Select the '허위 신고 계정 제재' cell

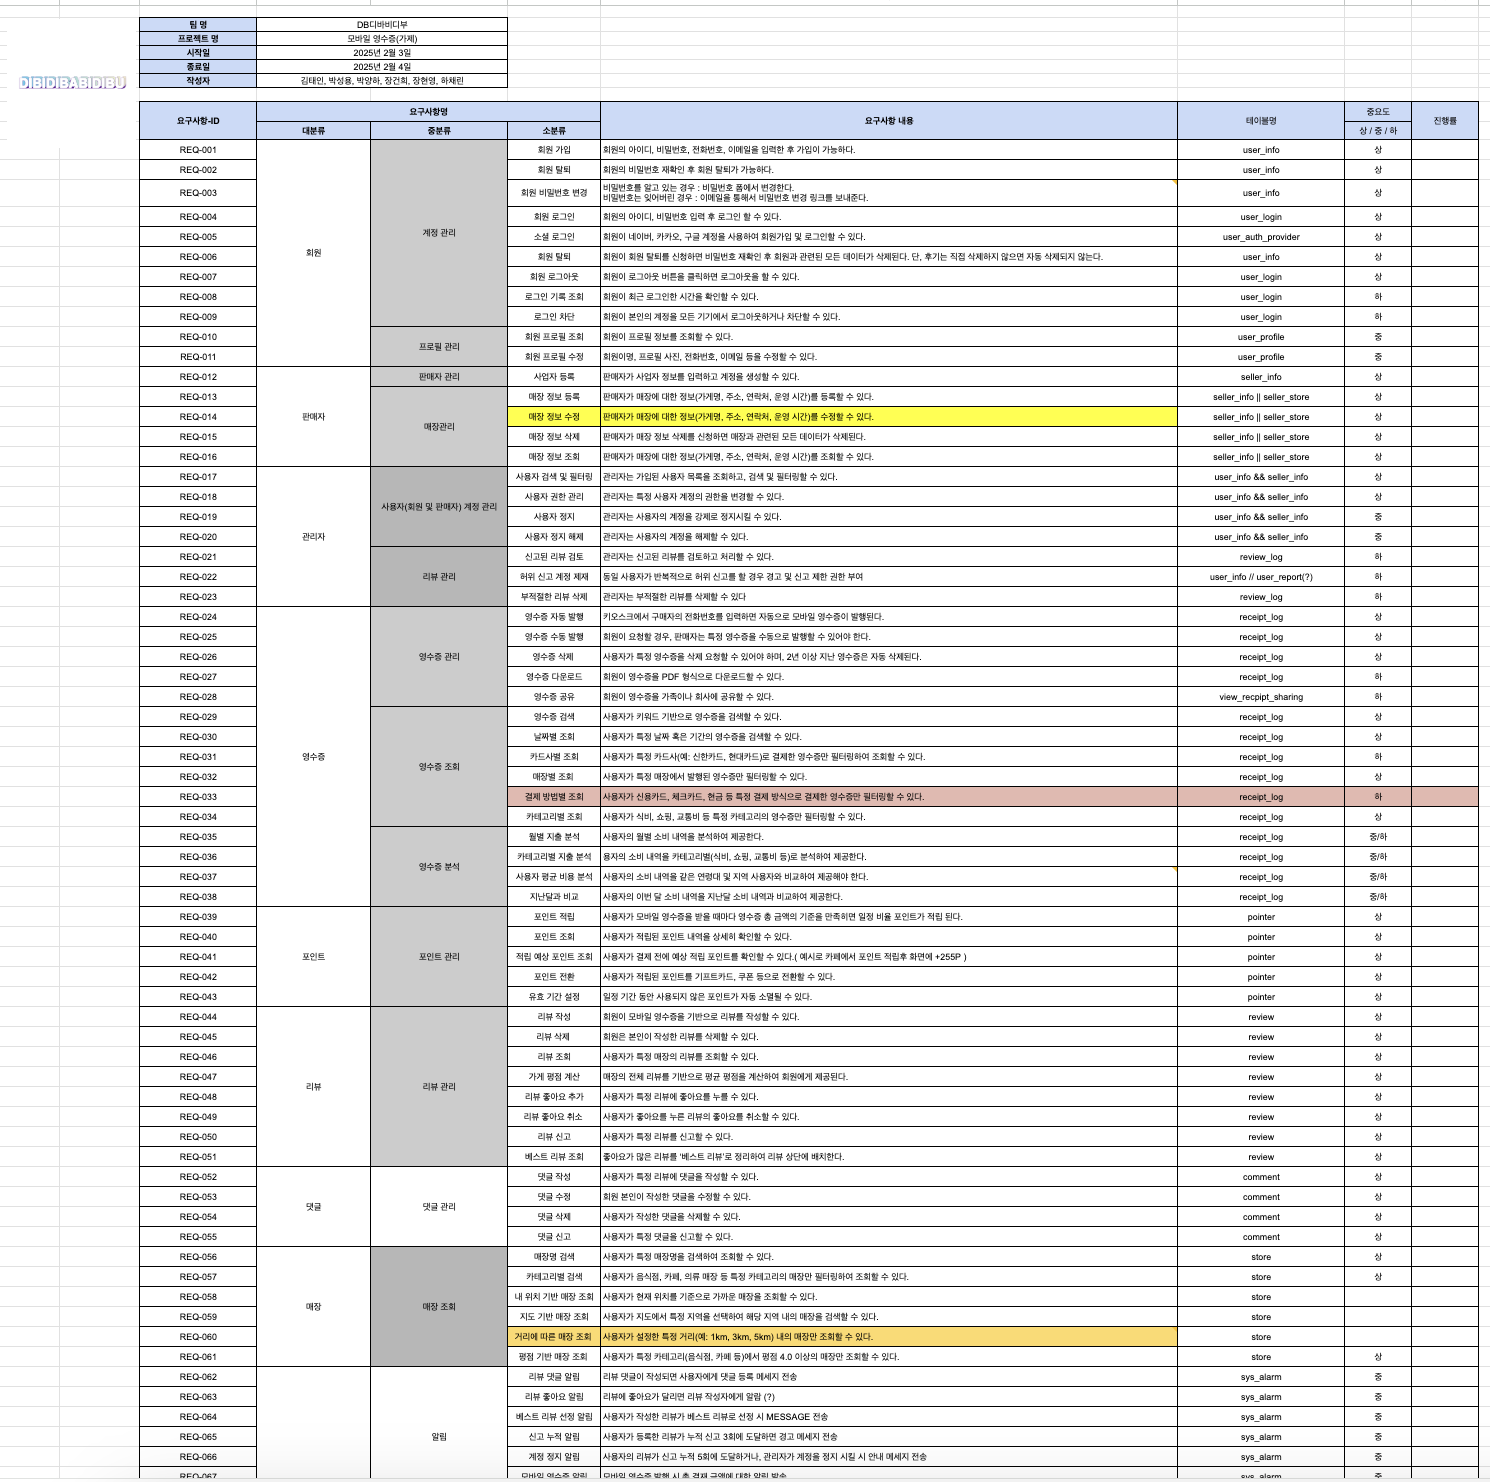click(554, 577)
